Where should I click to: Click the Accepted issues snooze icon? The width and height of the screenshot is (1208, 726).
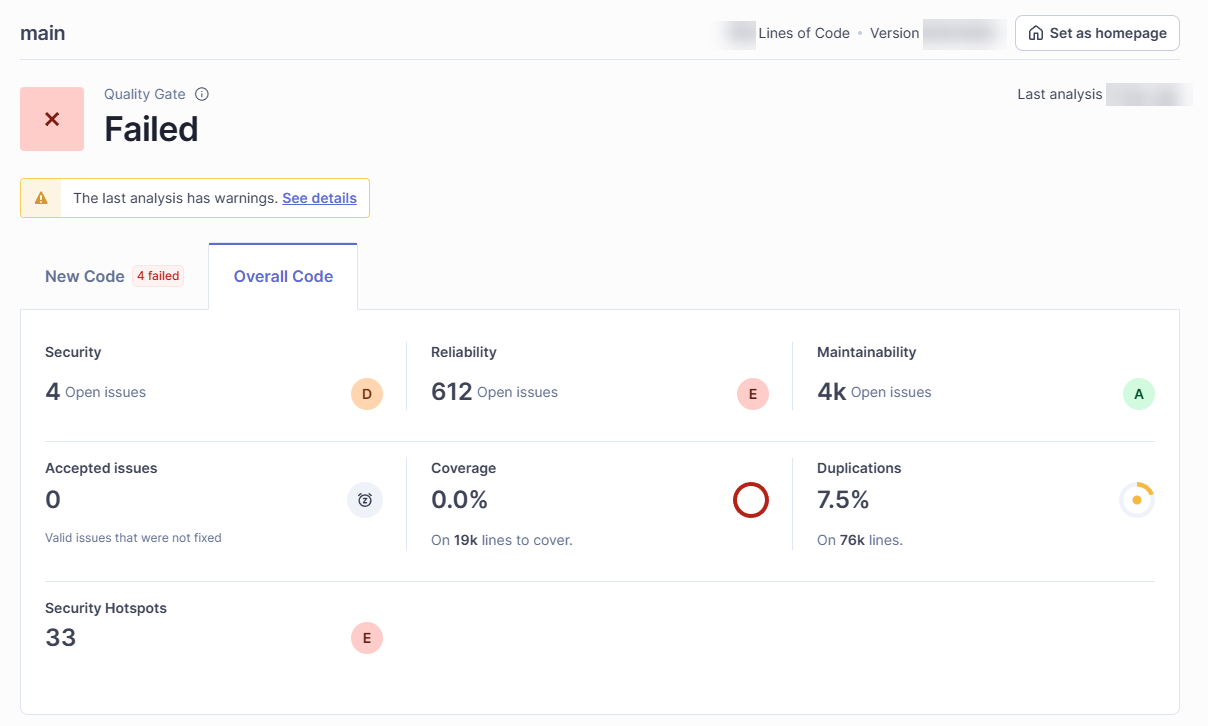[365, 500]
